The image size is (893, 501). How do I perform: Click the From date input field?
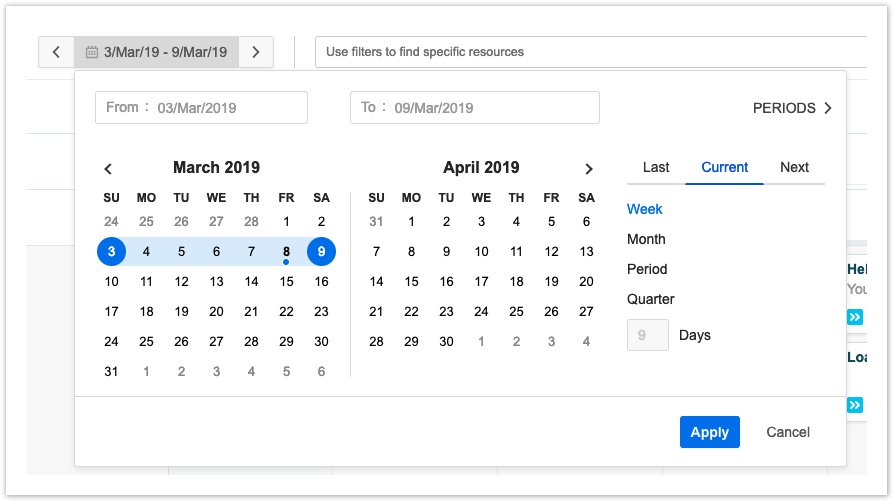point(202,108)
